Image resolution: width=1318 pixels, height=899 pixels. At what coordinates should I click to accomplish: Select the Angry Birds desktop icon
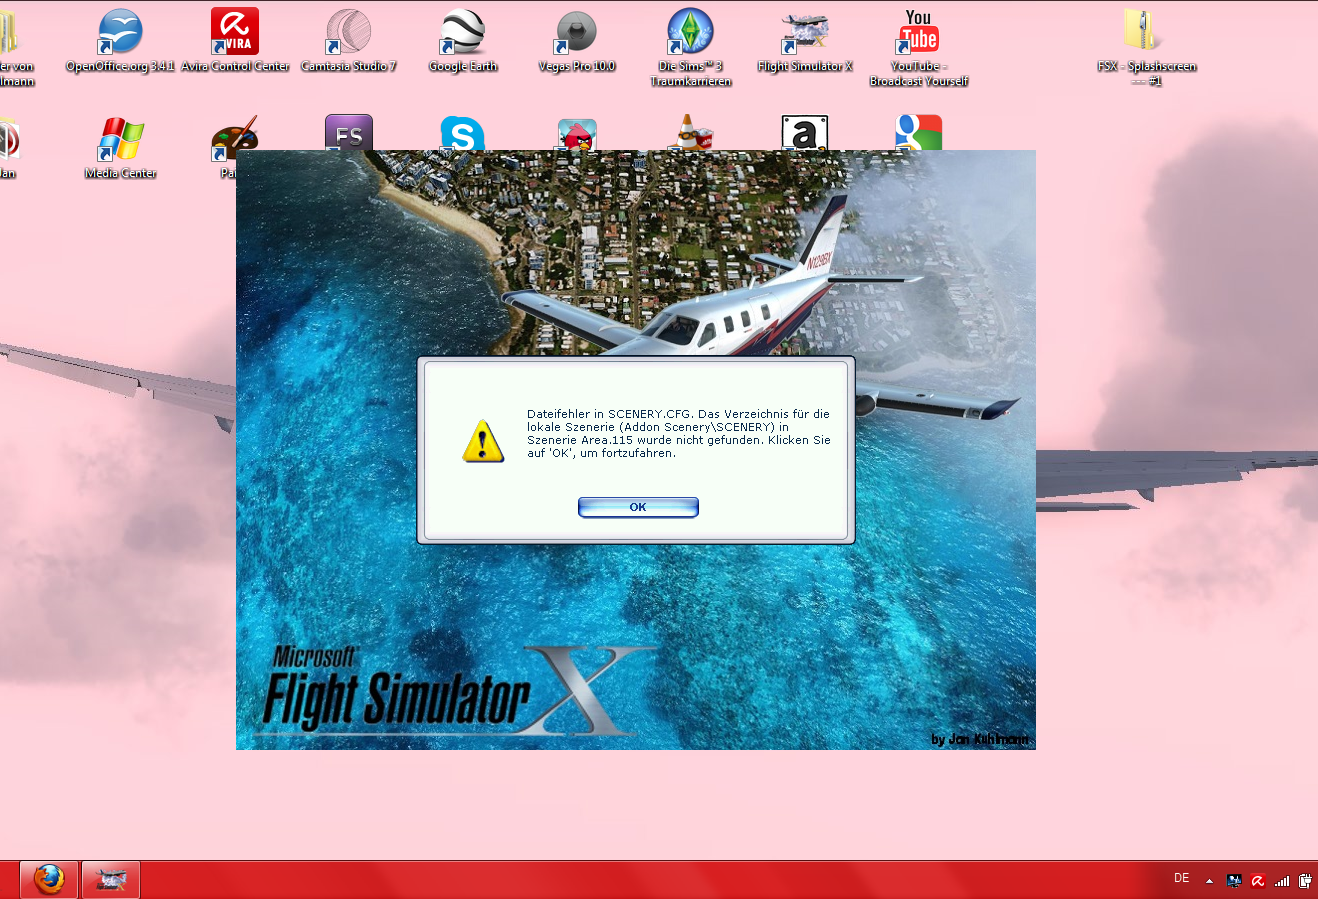pyautogui.click(x=577, y=134)
